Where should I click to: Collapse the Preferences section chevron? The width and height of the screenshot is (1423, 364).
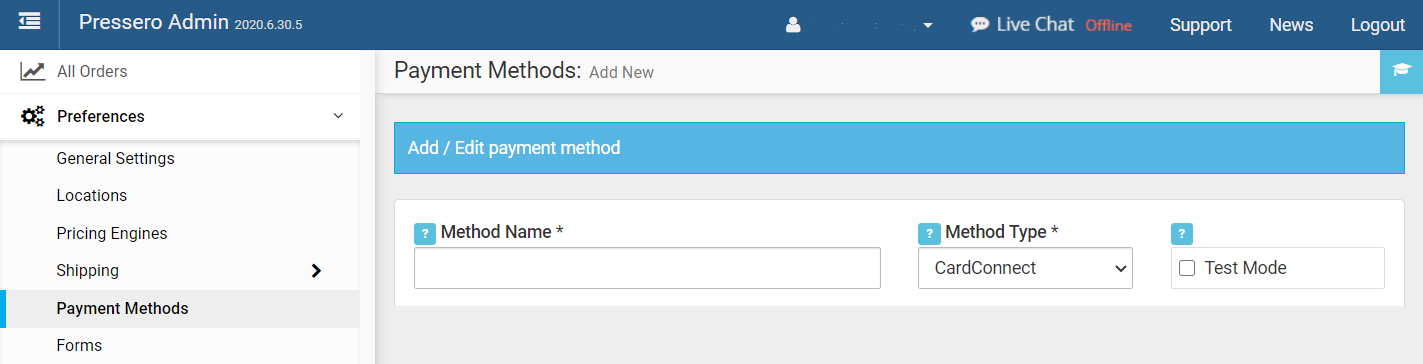click(x=338, y=116)
